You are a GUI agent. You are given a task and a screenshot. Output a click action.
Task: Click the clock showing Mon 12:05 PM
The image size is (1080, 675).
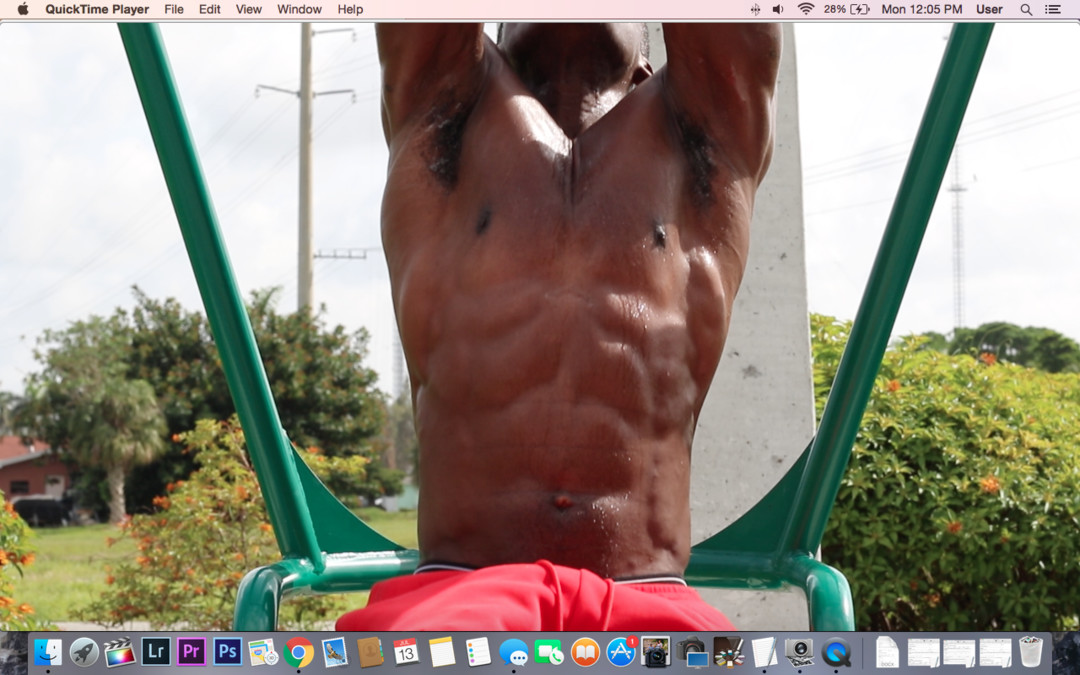(x=921, y=9)
